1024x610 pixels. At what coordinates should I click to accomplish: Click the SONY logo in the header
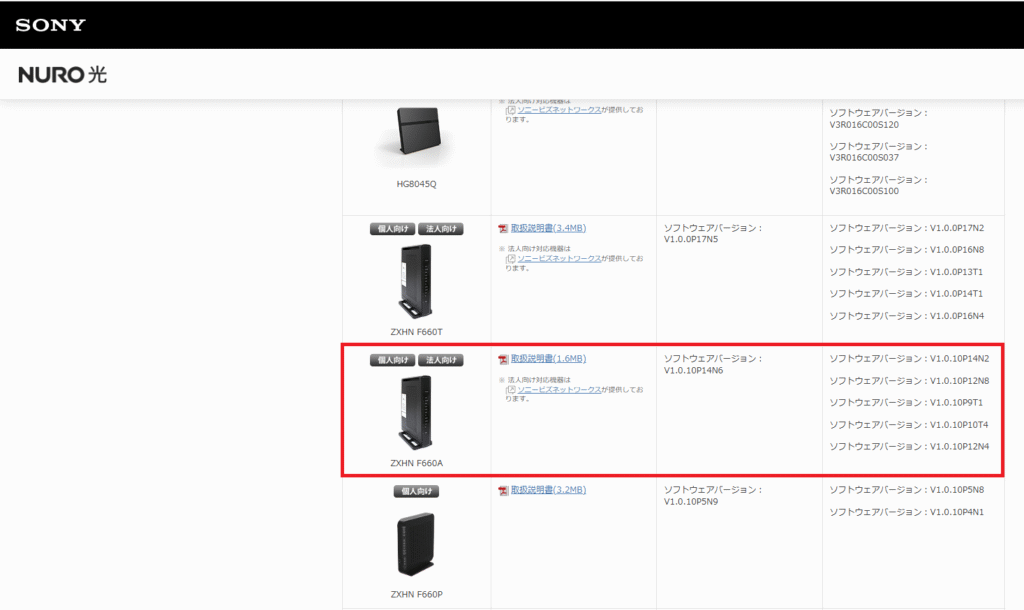[50, 25]
